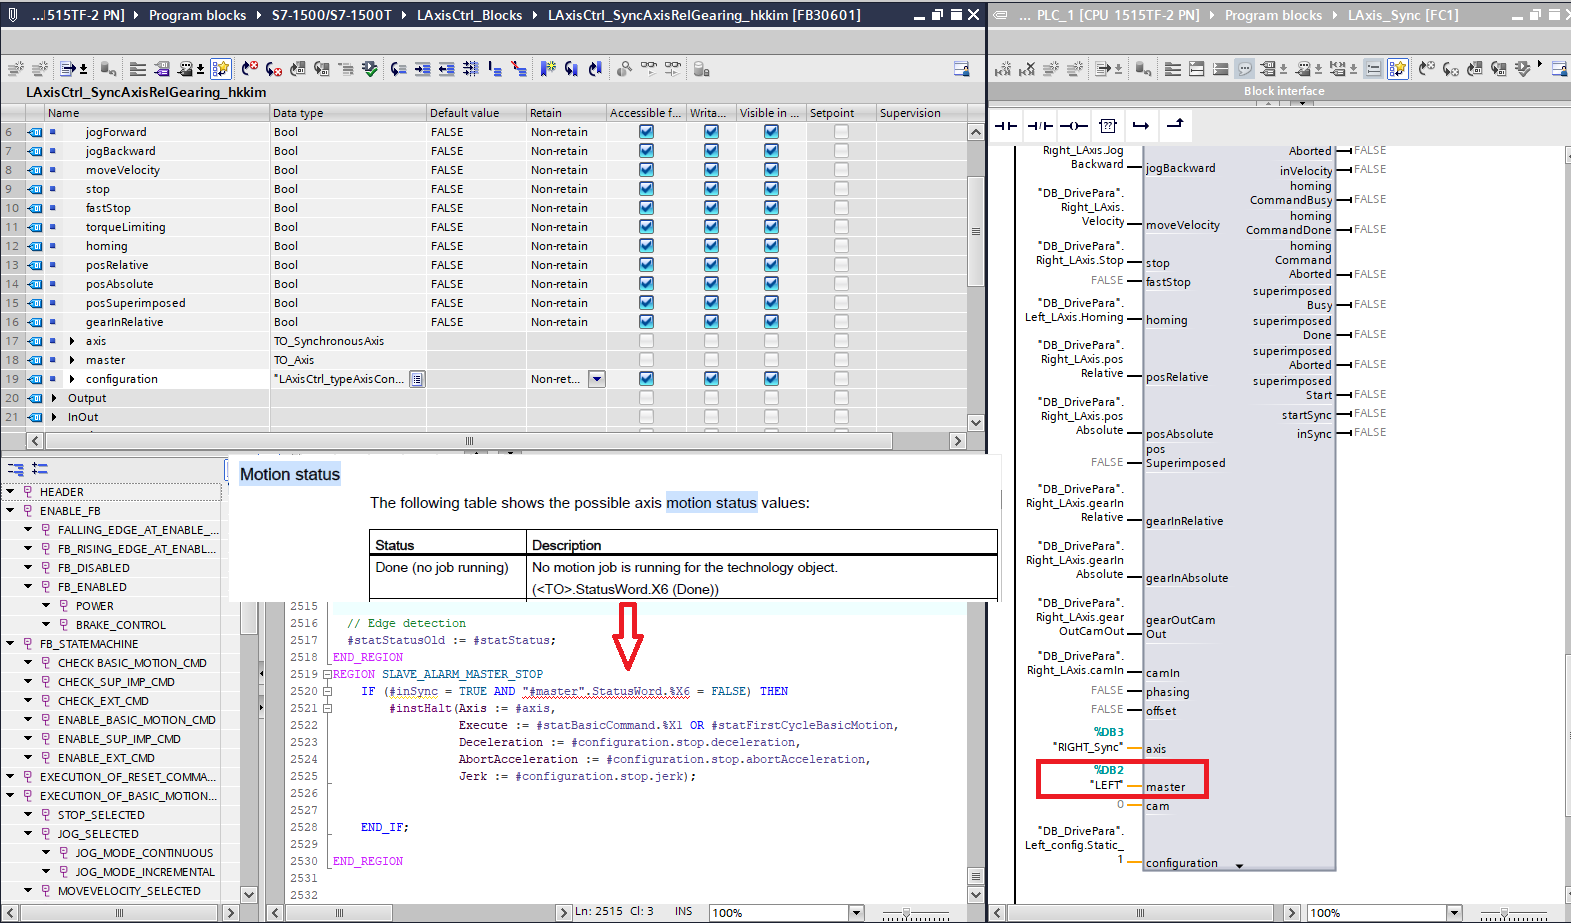Click the Block interface header bar

coord(1283,91)
